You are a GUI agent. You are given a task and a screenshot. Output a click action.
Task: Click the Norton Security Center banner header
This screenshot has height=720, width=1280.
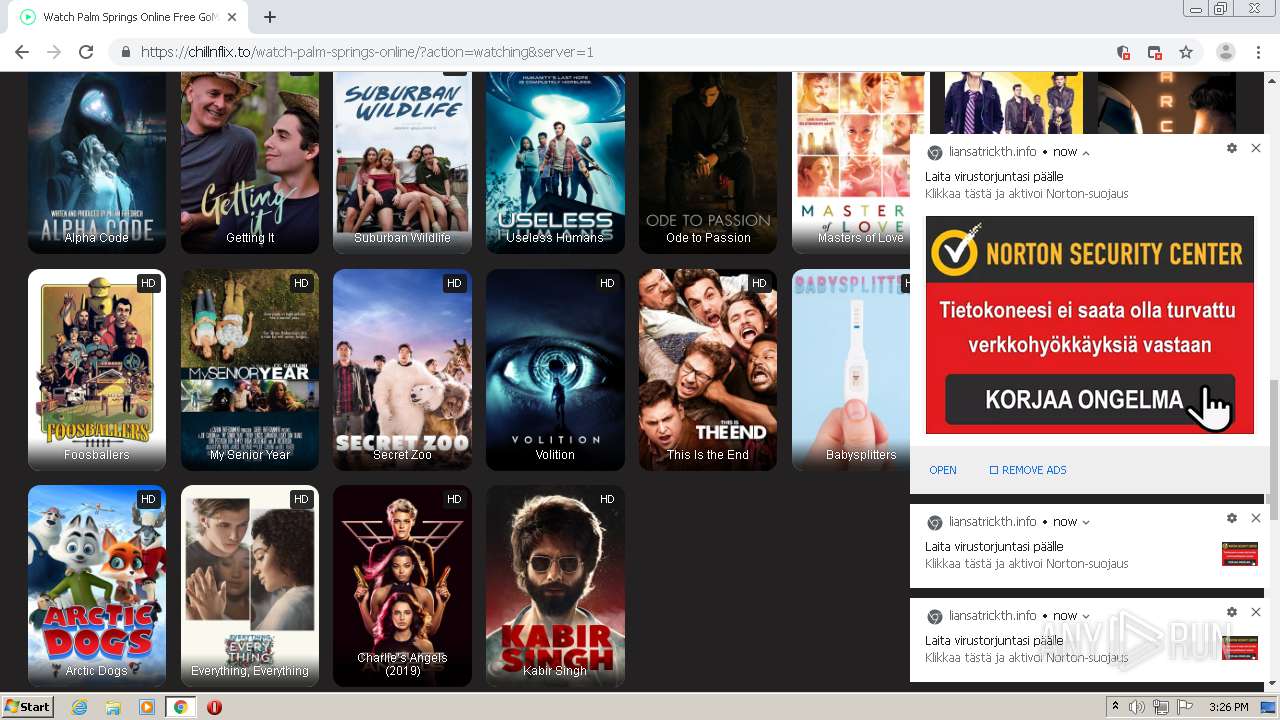point(1090,252)
